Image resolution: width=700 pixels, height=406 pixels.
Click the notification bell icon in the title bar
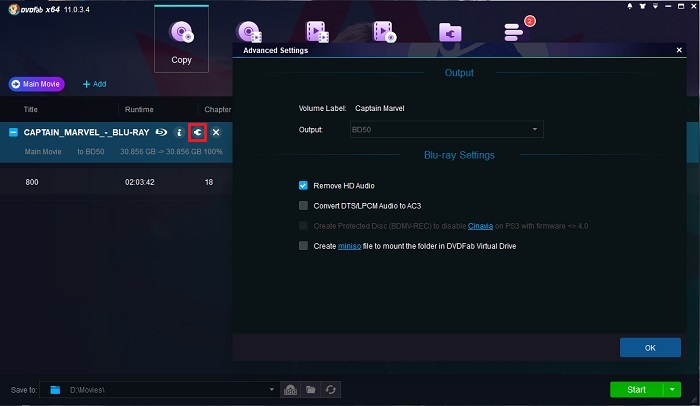629,6
